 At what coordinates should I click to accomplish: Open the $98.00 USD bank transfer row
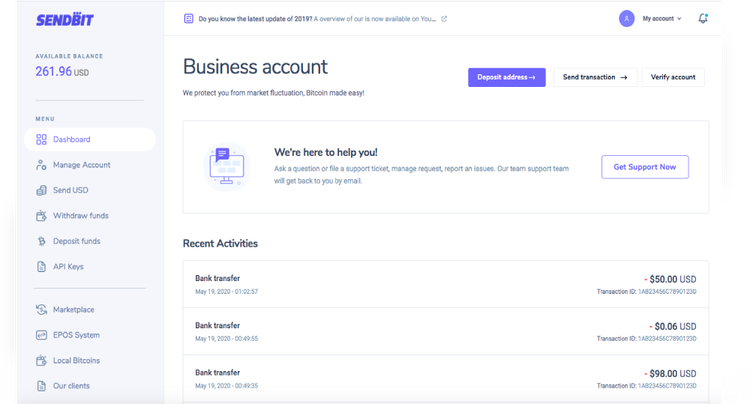pyautogui.click(x=445, y=378)
